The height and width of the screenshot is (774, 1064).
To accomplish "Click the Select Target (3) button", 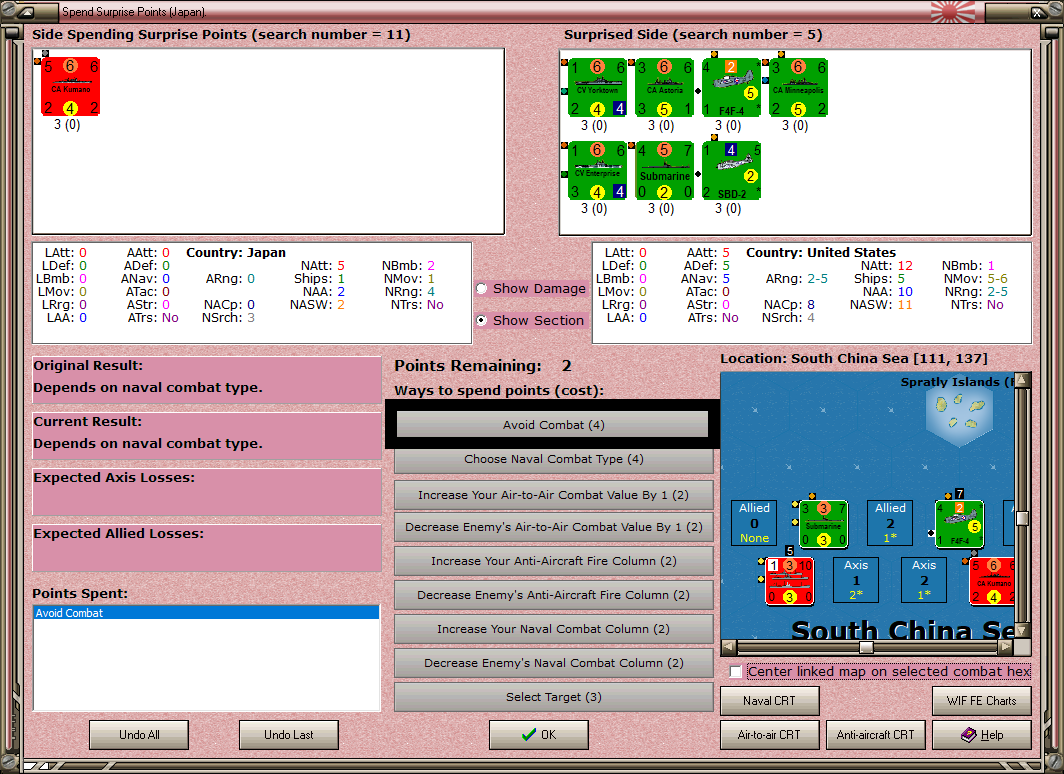I will click(554, 697).
